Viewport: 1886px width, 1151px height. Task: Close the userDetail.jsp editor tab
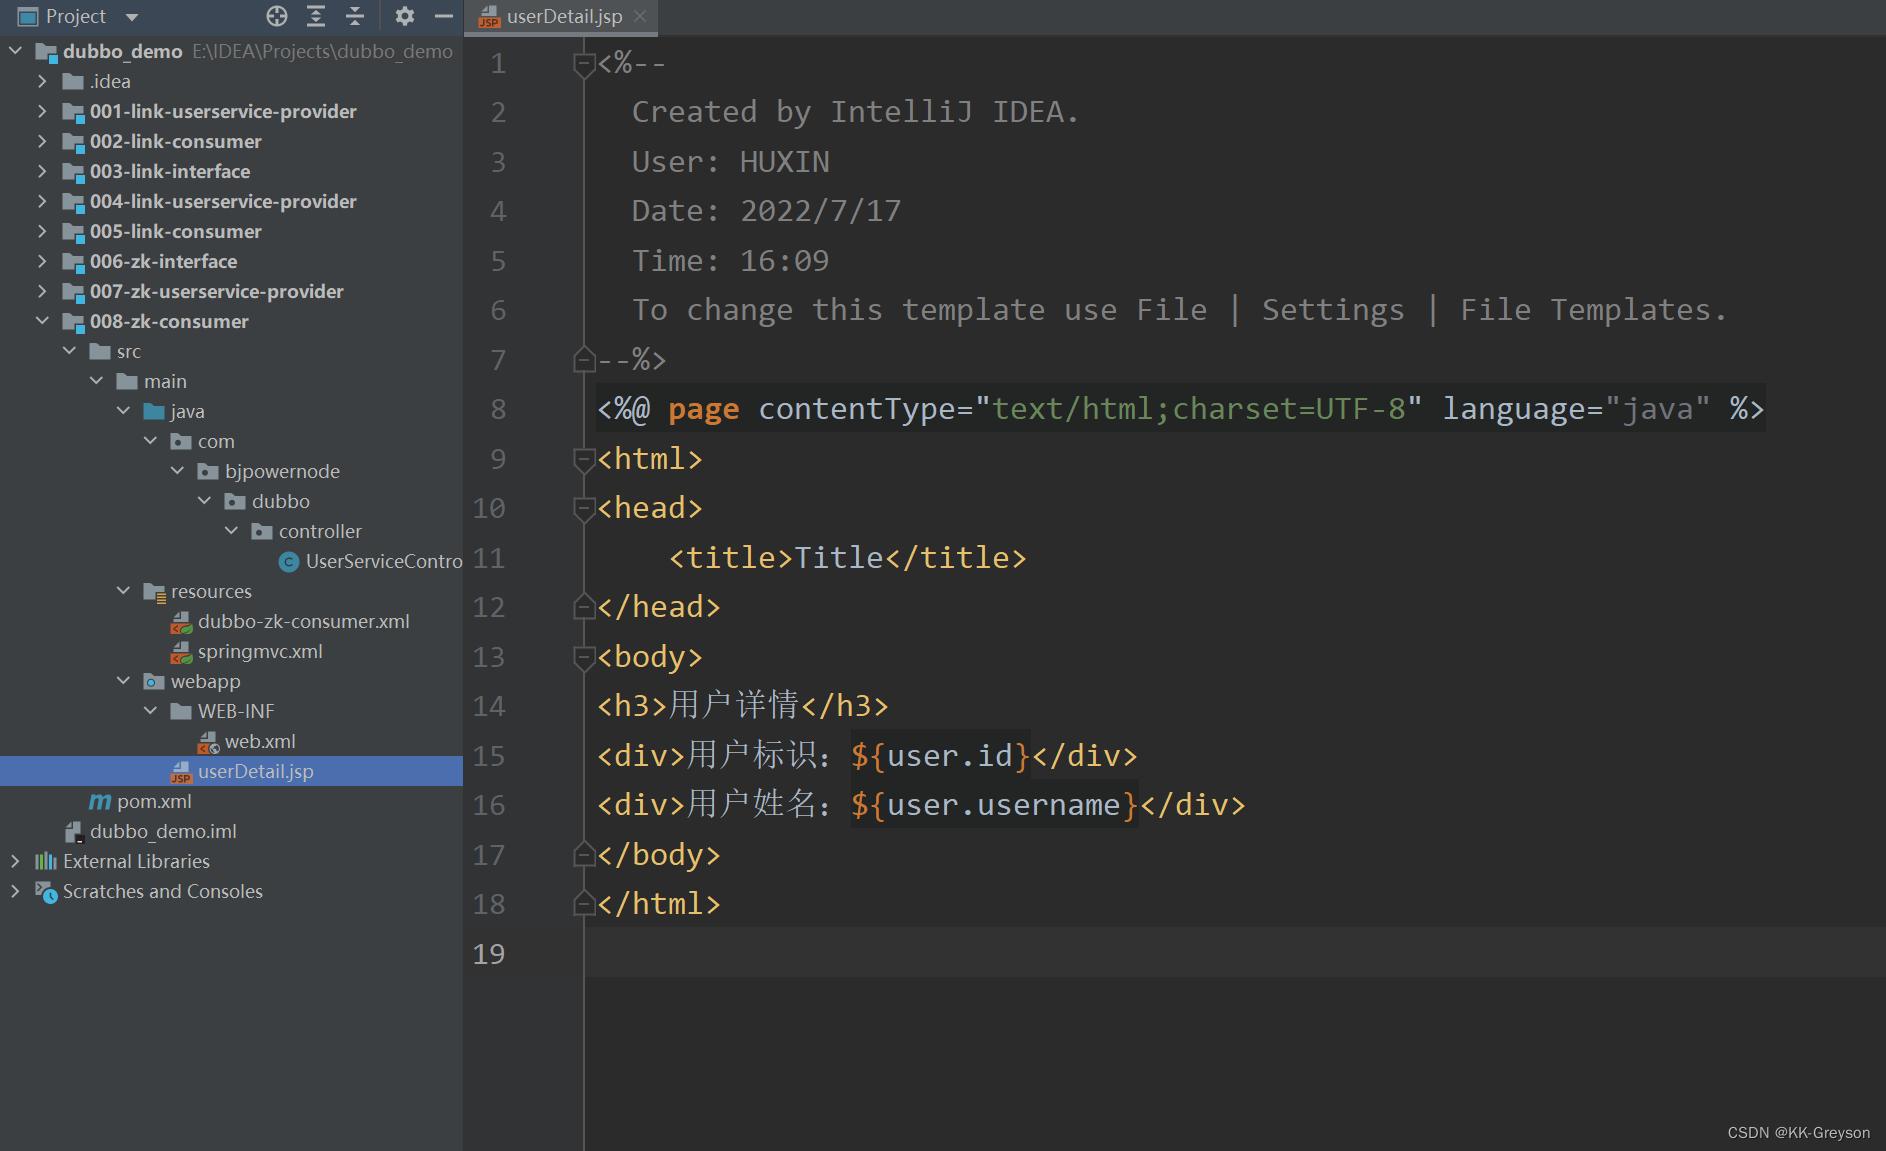pyautogui.click(x=640, y=16)
